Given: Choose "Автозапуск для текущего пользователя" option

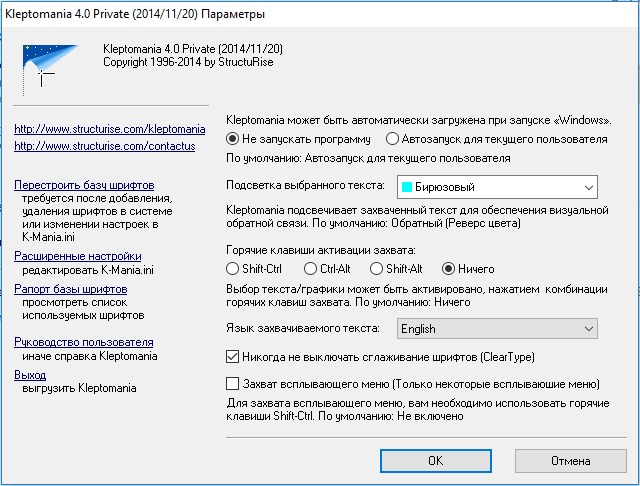Looking at the screenshot, I should [x=393, y=139].
